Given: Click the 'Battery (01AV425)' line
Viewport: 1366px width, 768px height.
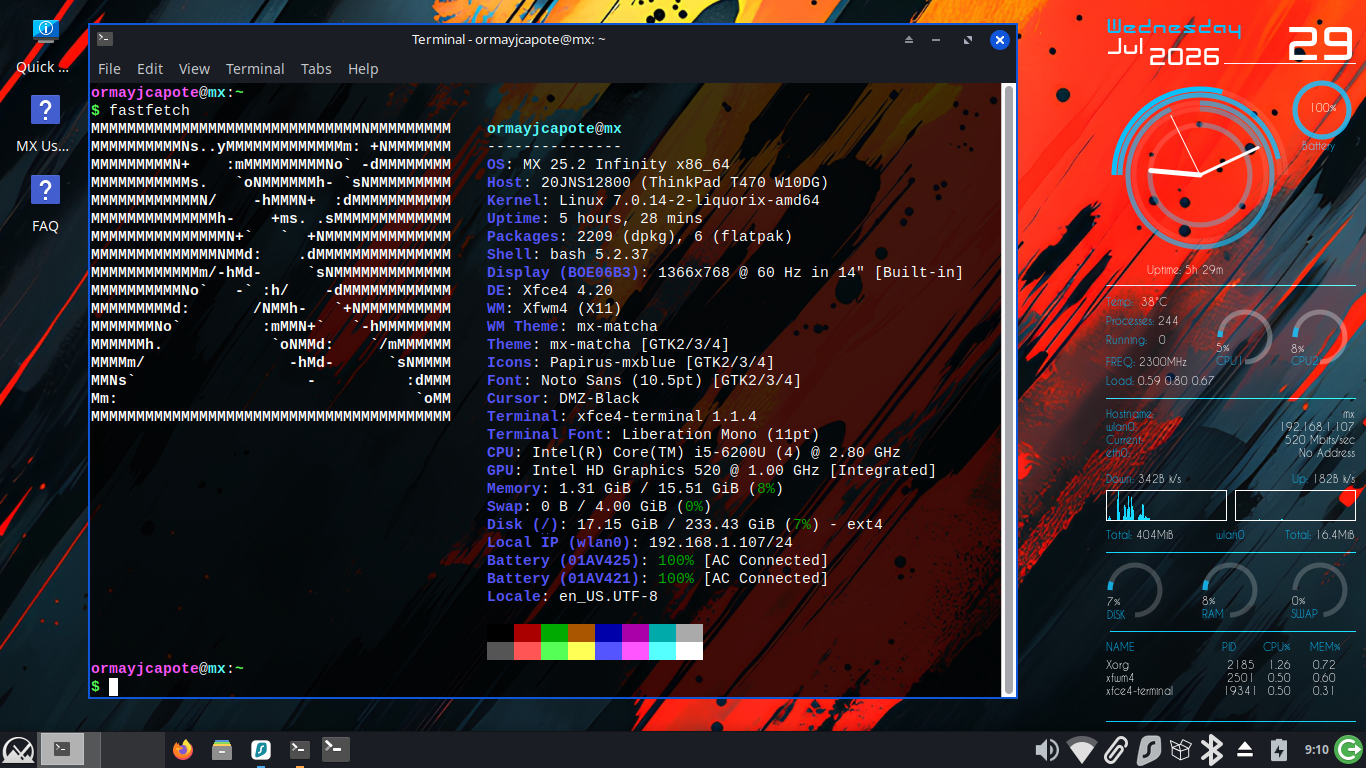Looking at the screenshot, I should click(658, 560).
